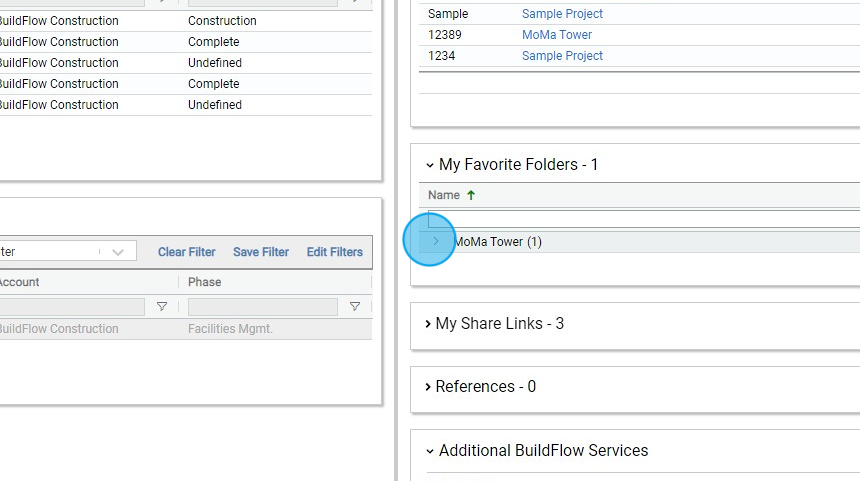Click the Save Filter link
The width and height of the screenshot is (860, 481).
click(260, 252)
